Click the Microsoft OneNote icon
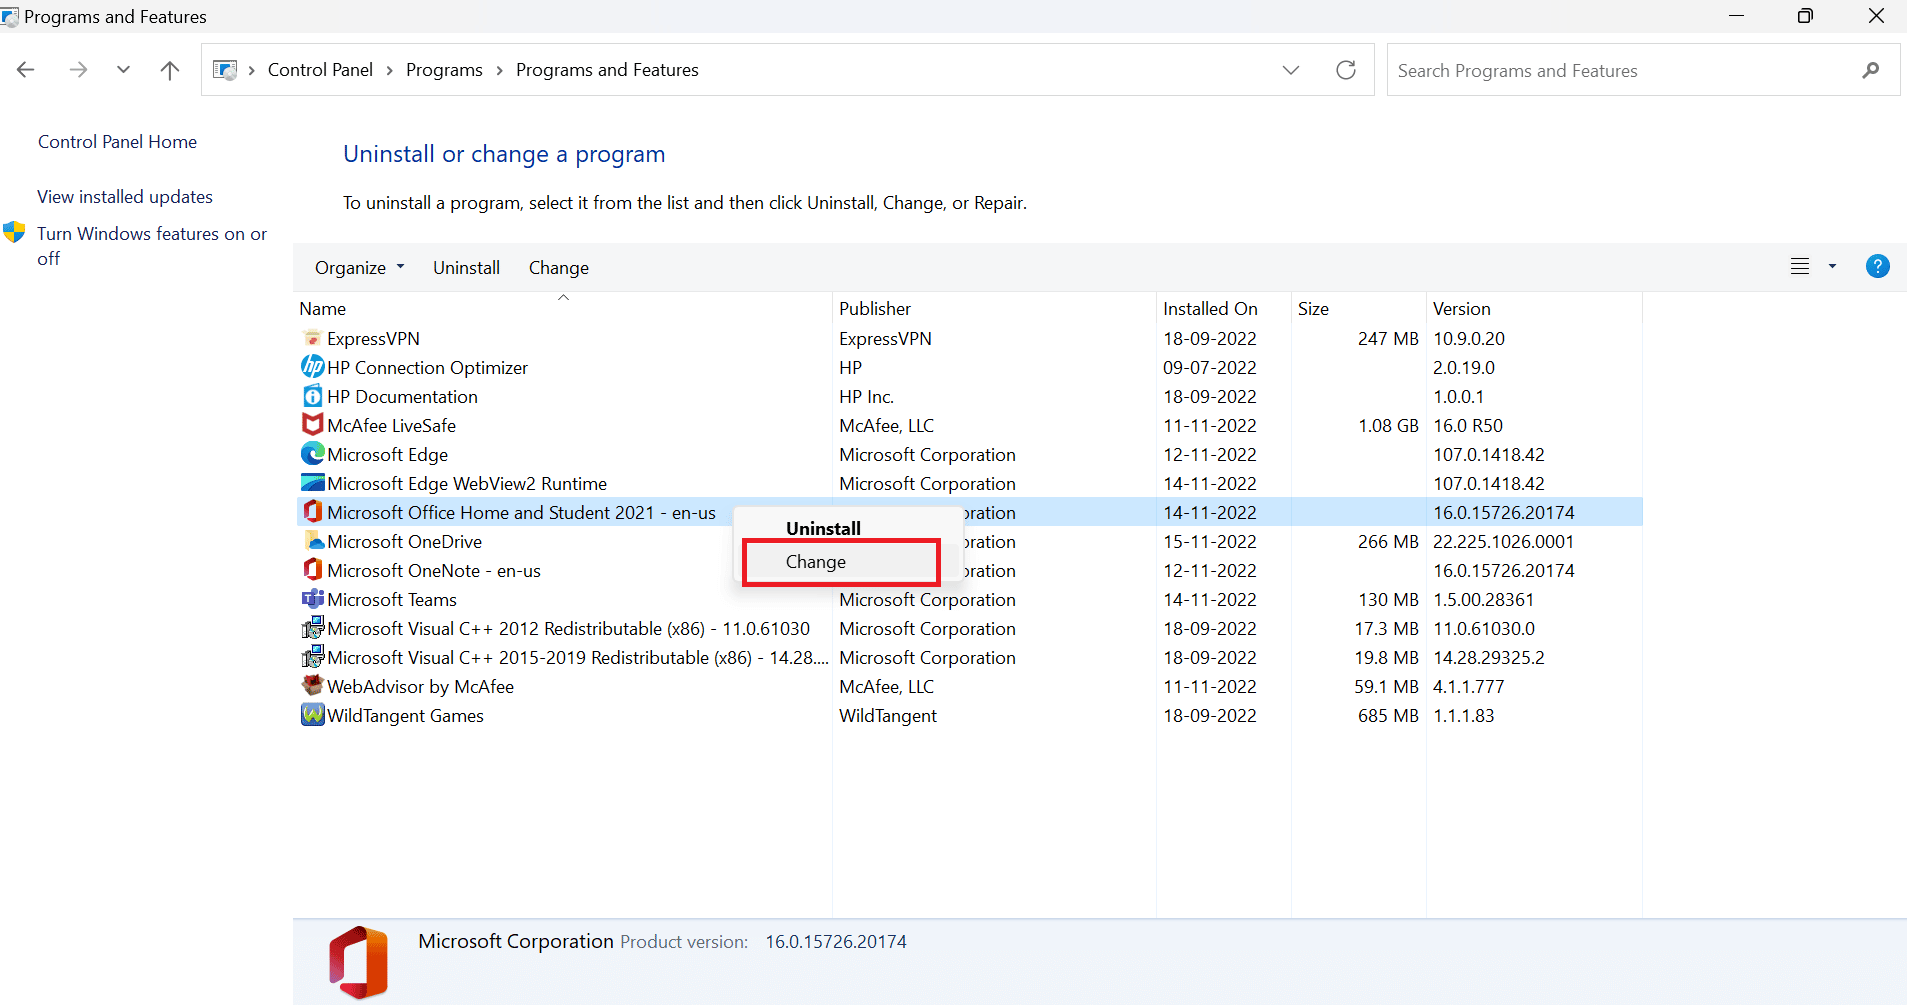 point(312,570)
